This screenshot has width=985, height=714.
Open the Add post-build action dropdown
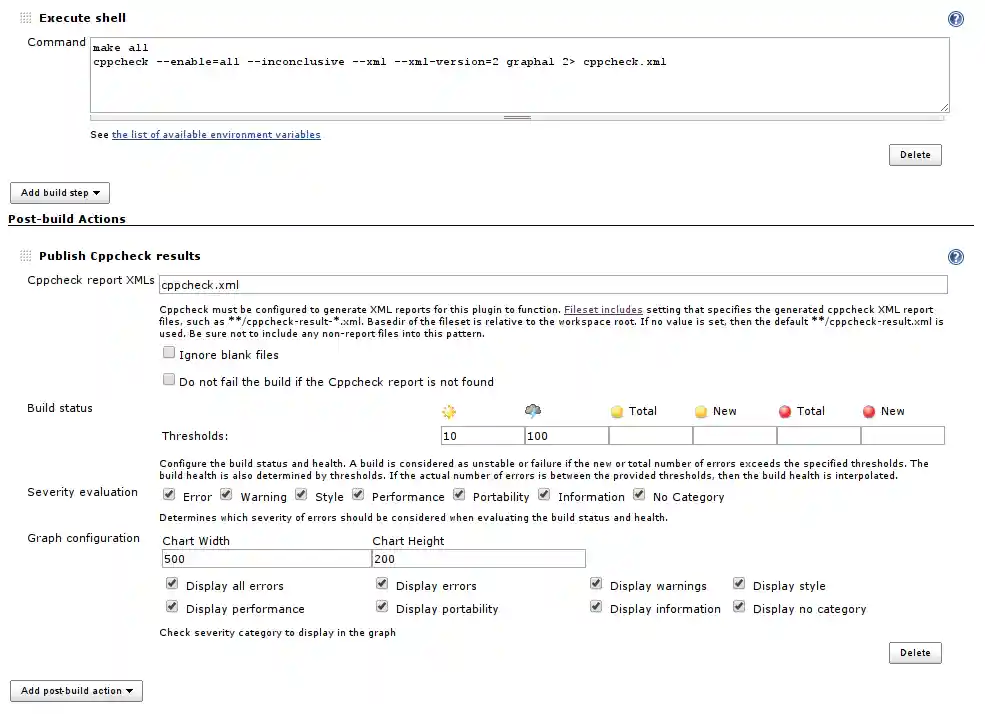click(x=76, y=691)
